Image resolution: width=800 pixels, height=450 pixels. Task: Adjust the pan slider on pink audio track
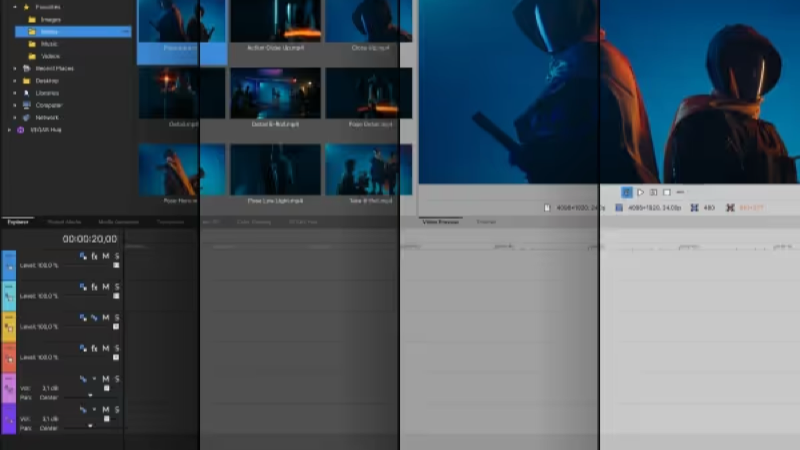click(x=90, y=396)
